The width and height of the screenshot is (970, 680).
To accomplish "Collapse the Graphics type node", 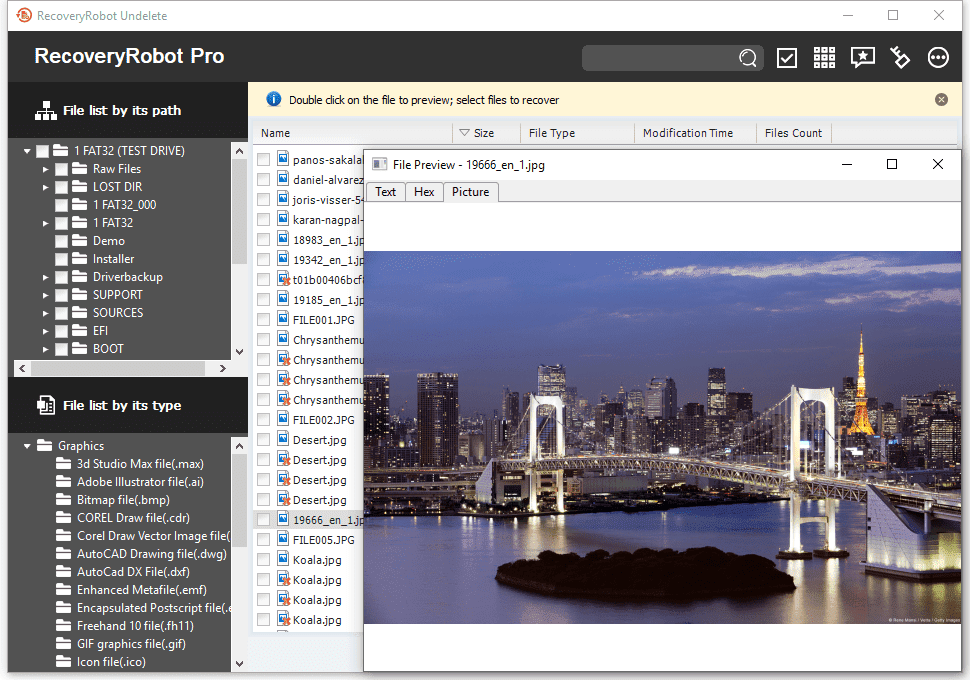I will coord(27,445).
